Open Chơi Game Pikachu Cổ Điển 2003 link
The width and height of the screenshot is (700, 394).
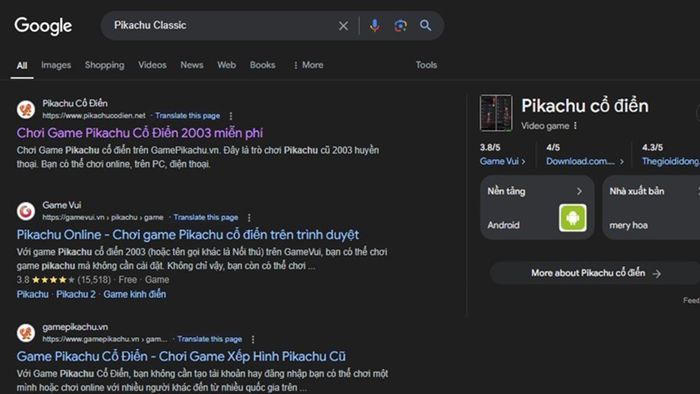point(140,133)
